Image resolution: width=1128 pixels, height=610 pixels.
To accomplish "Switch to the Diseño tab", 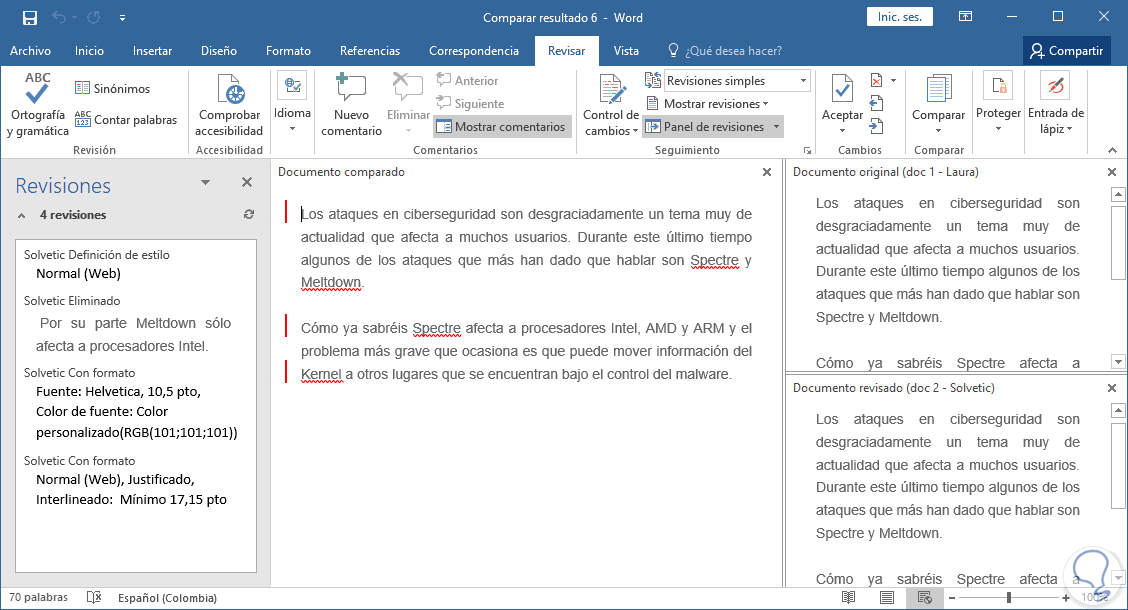I will (x=219, y=50).
